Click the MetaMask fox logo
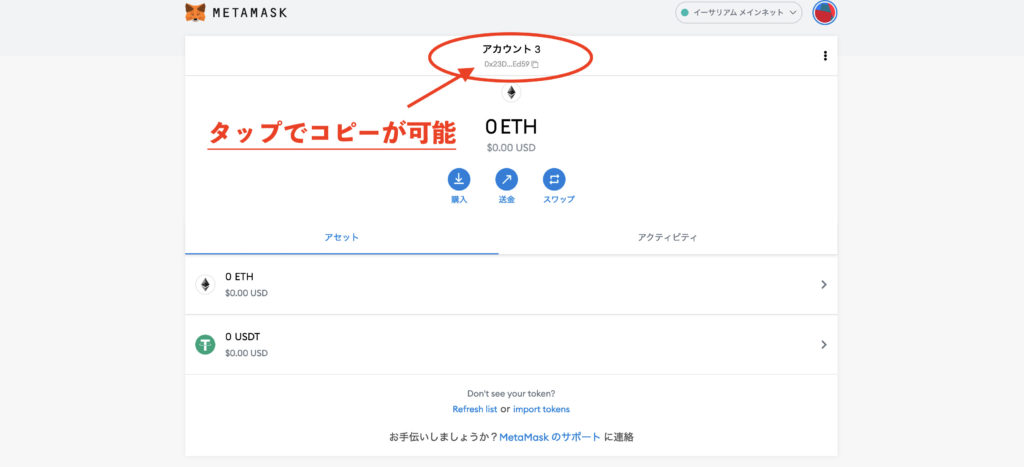Screen dimensions: 1024x467 [195, 12]
